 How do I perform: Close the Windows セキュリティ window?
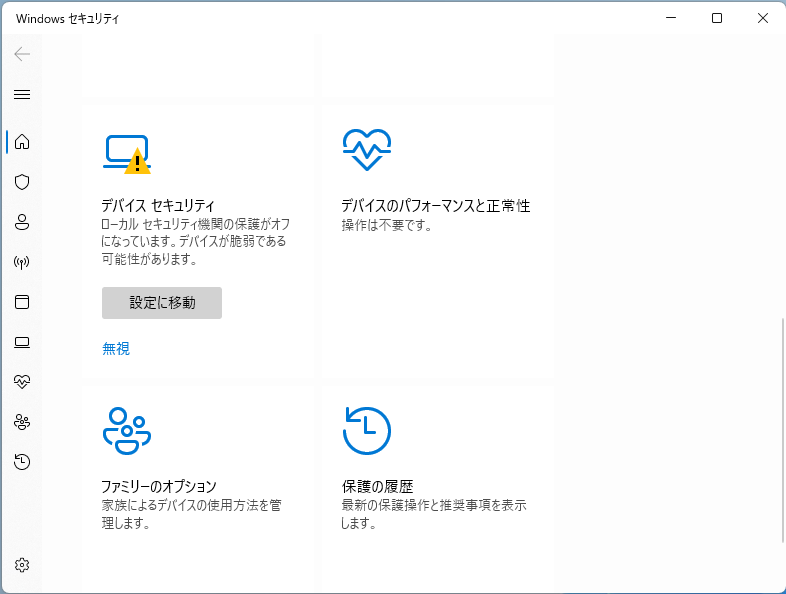point(762,18)
